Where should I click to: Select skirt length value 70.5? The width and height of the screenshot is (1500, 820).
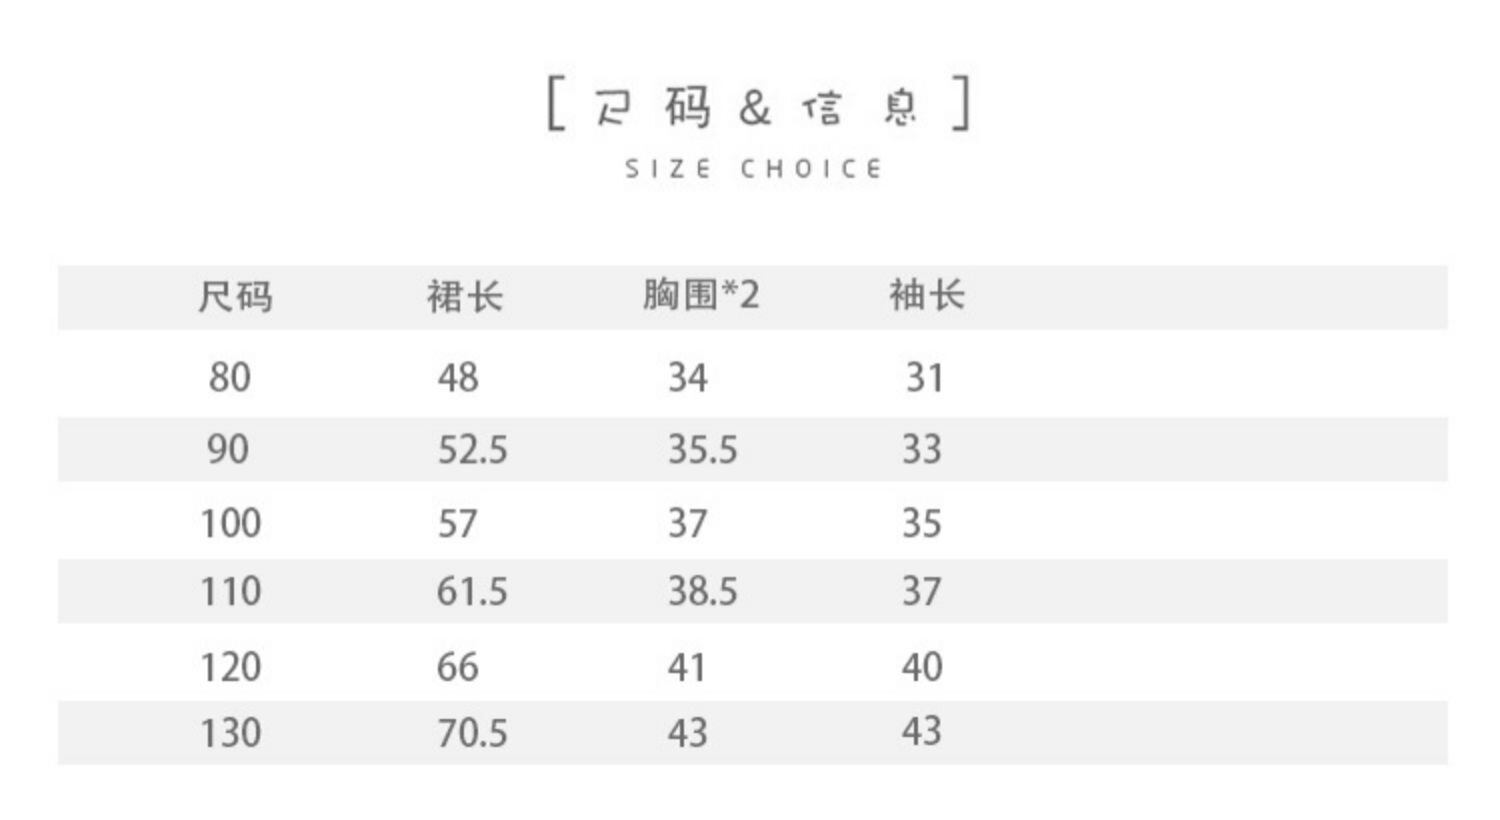[472, 734]
